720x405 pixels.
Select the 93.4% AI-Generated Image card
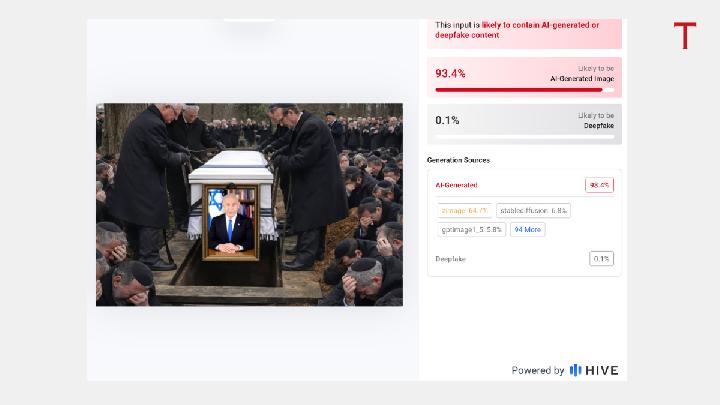524,77
